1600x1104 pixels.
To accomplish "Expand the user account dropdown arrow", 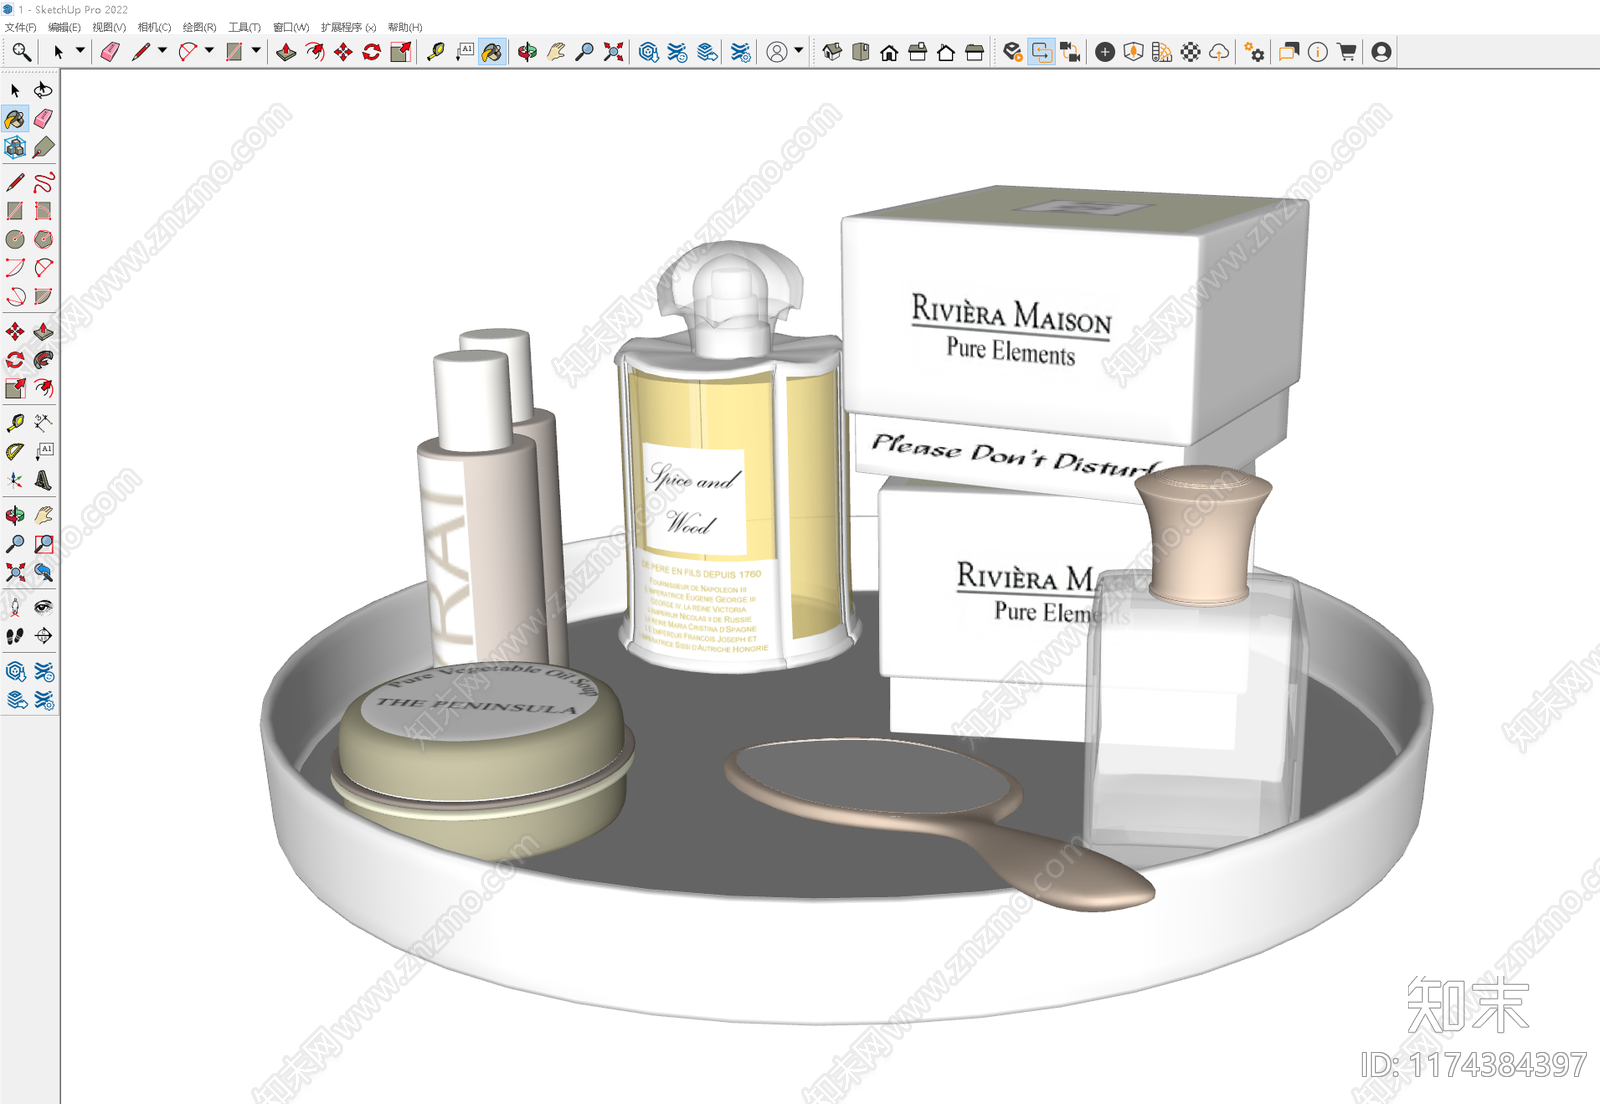I will coord(798,50).
